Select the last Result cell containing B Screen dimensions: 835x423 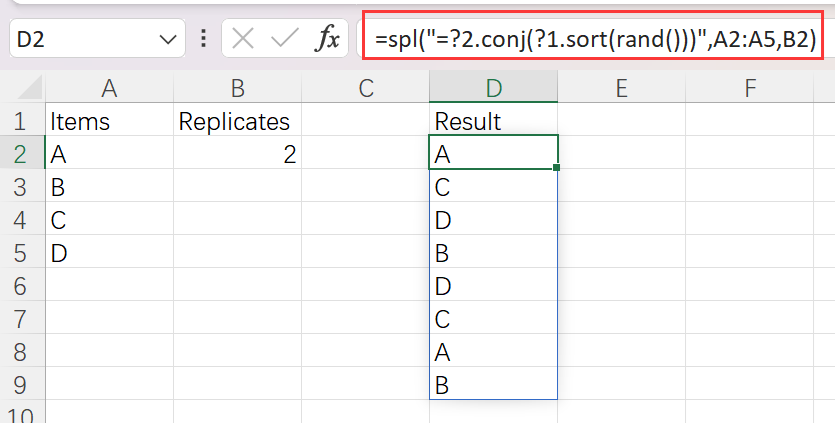pyautogui.click(x=493, y=384)
